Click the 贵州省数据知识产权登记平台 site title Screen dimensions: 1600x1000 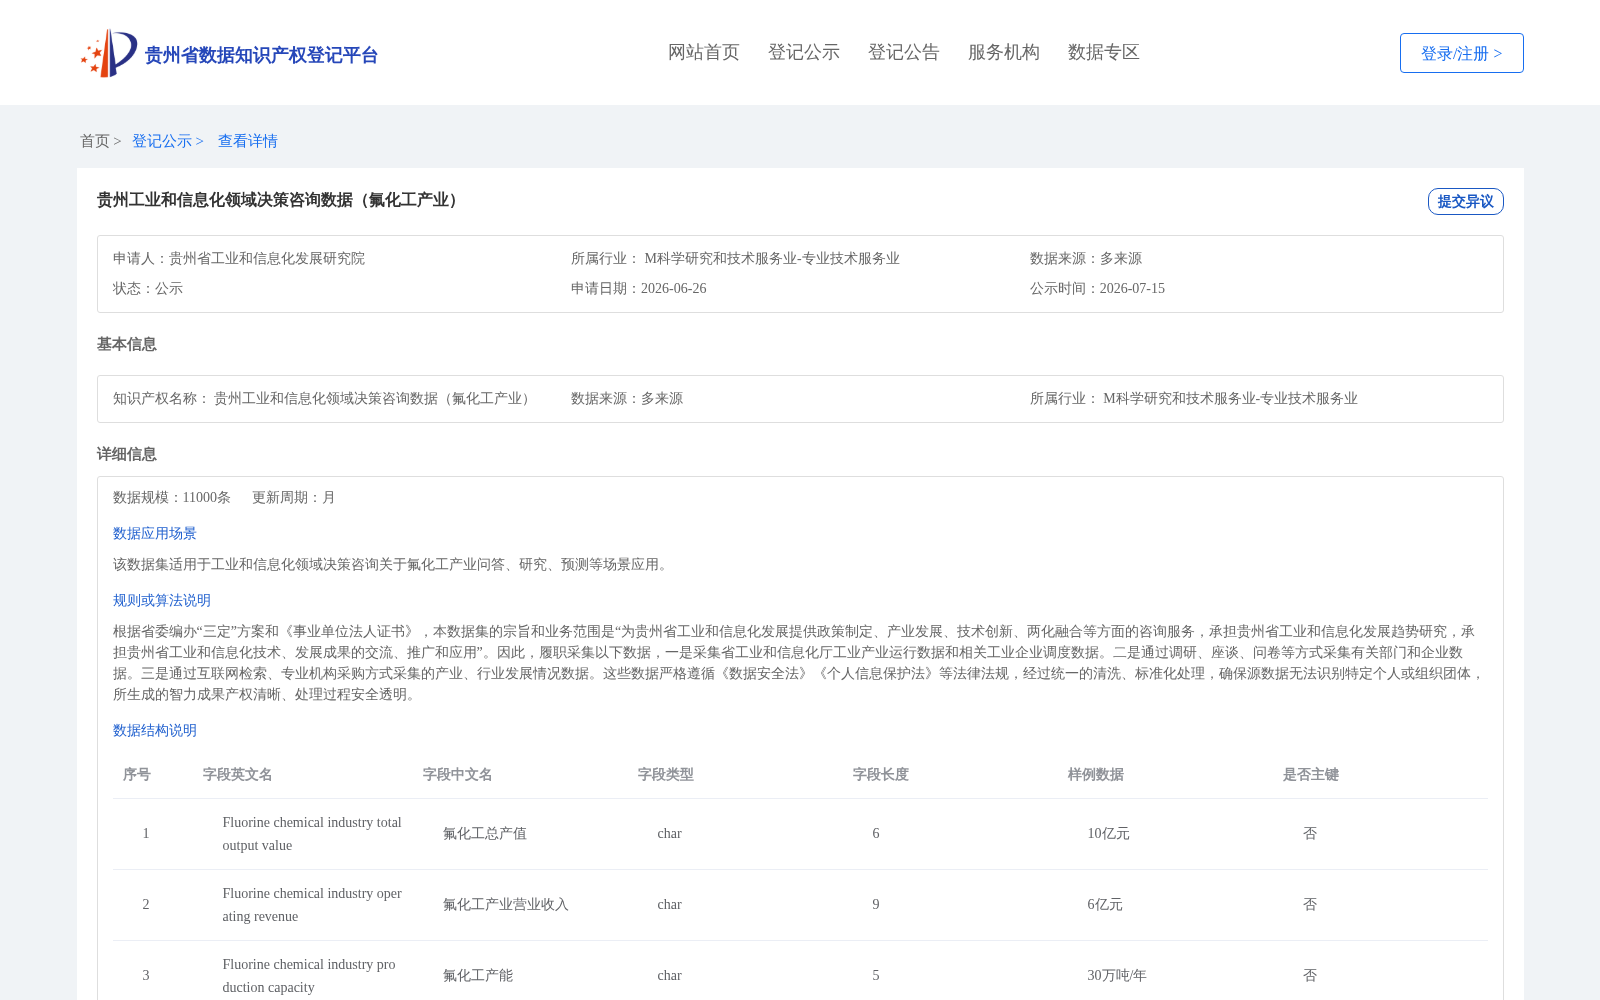(x=261, y=55)
